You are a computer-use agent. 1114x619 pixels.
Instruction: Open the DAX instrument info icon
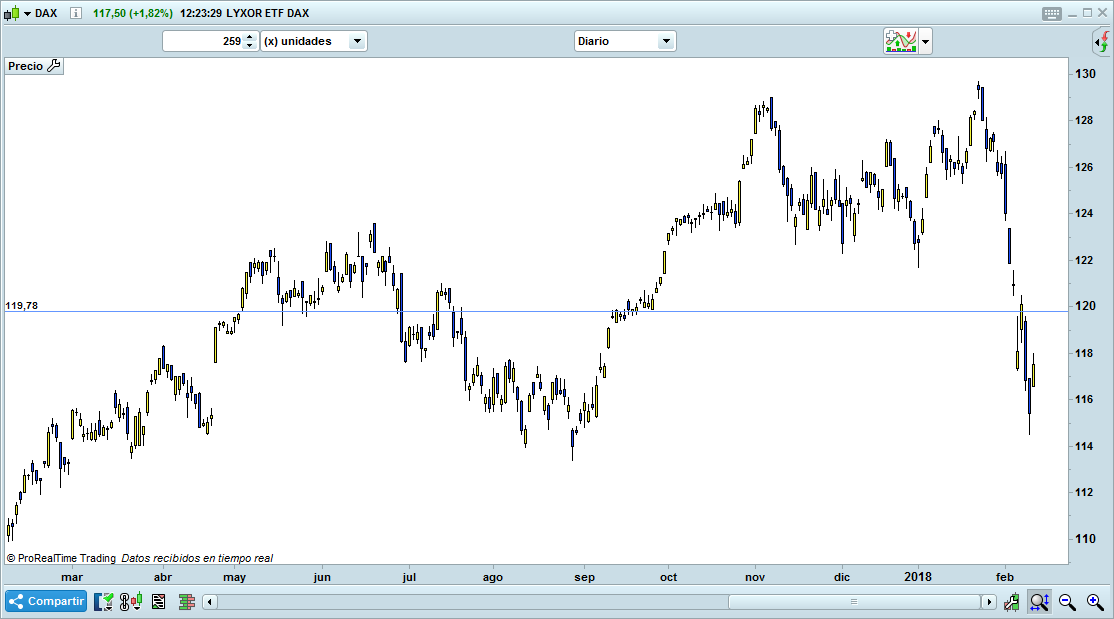(75, 13)
